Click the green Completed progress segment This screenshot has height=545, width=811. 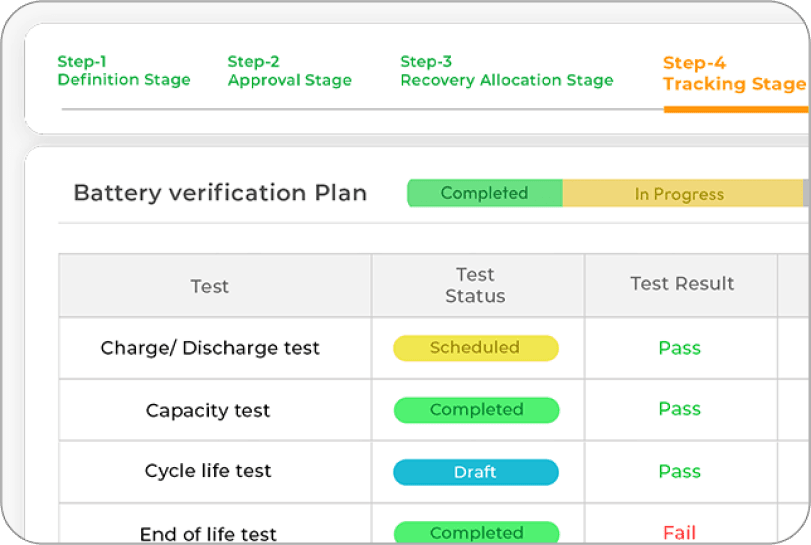point(484,193)
